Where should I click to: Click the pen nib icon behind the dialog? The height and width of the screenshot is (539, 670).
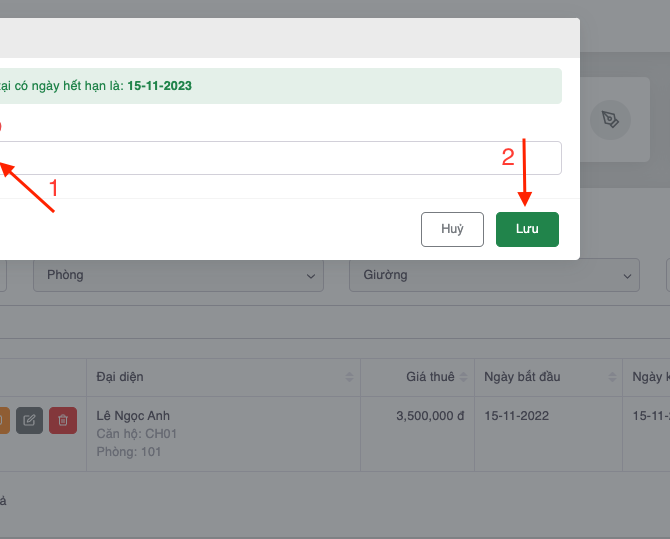click(609, 120)
